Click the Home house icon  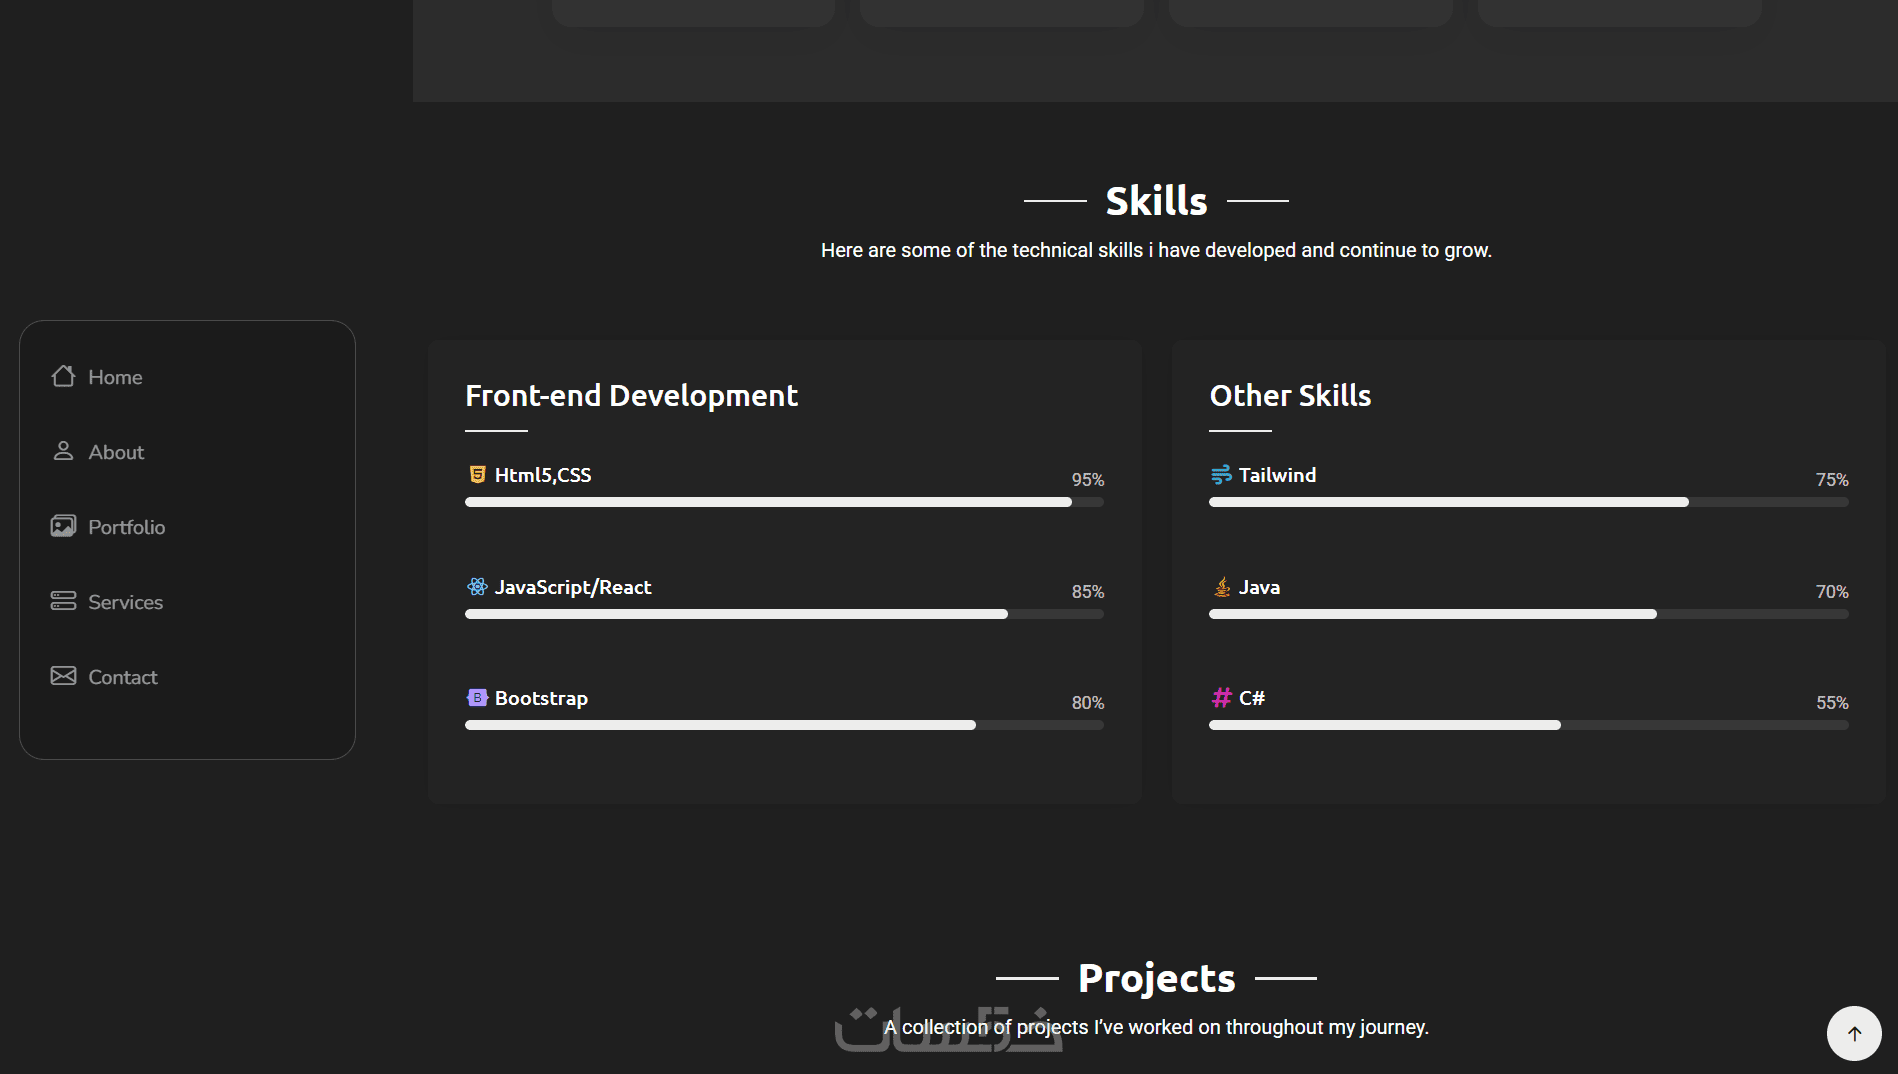coord(63,376)
